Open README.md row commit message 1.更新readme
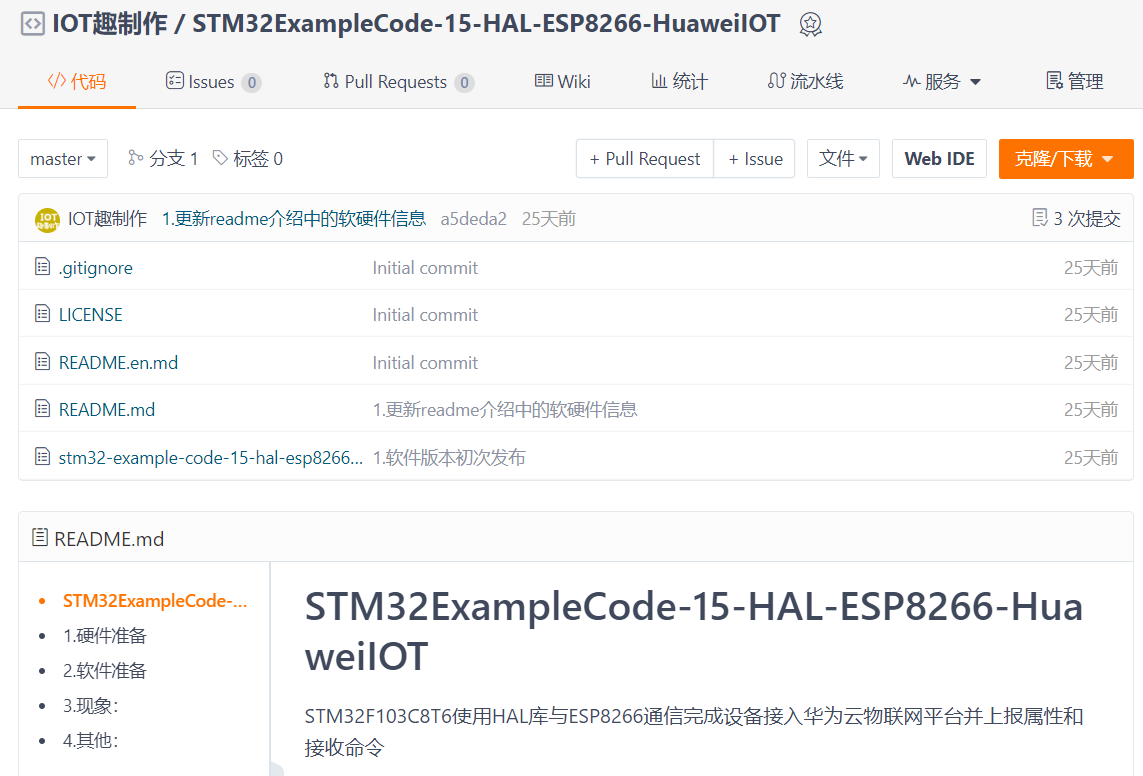The width and height of the screenshot is (1143, 776). pyautogui.click(x=505, y=409)
